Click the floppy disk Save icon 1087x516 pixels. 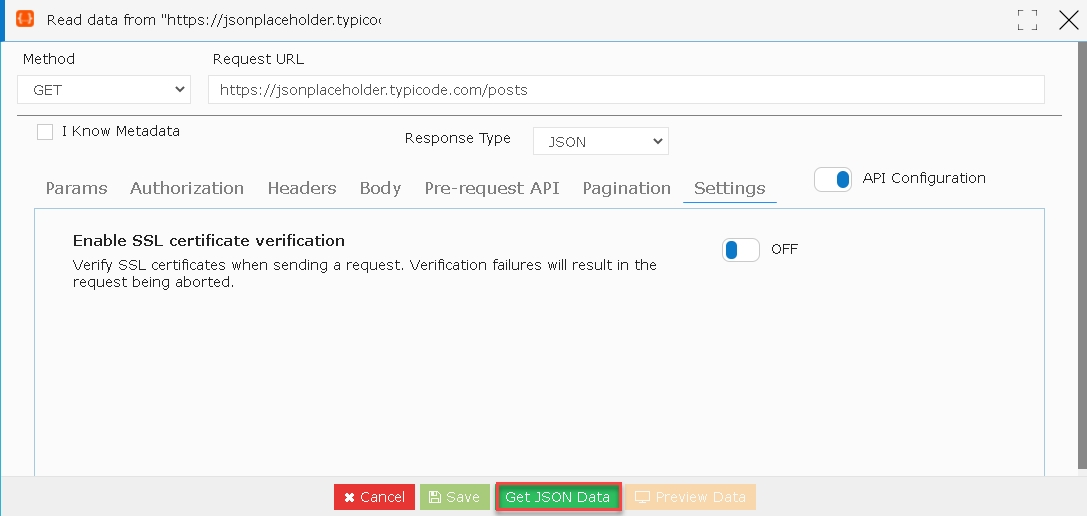click(435, 497)
